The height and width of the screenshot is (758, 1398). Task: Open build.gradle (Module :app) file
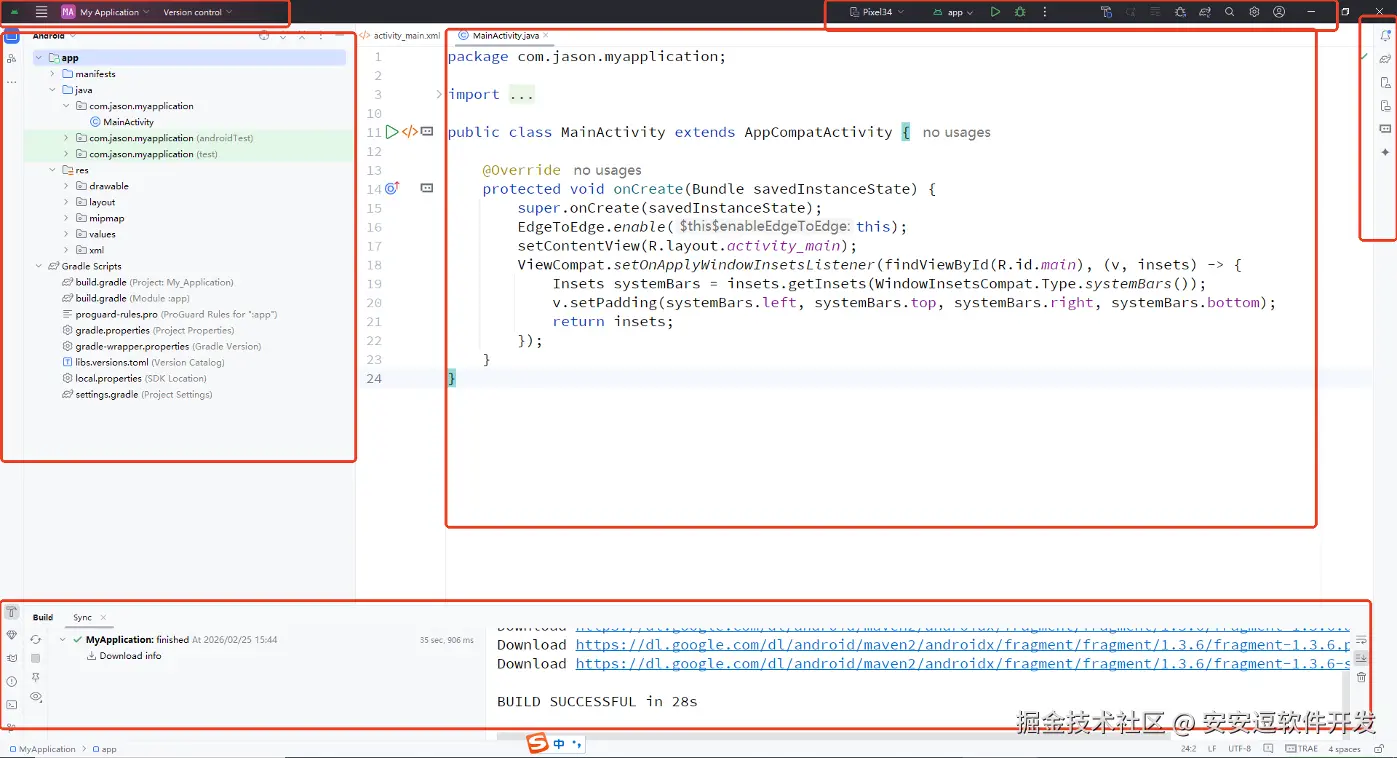coord(125,298)
